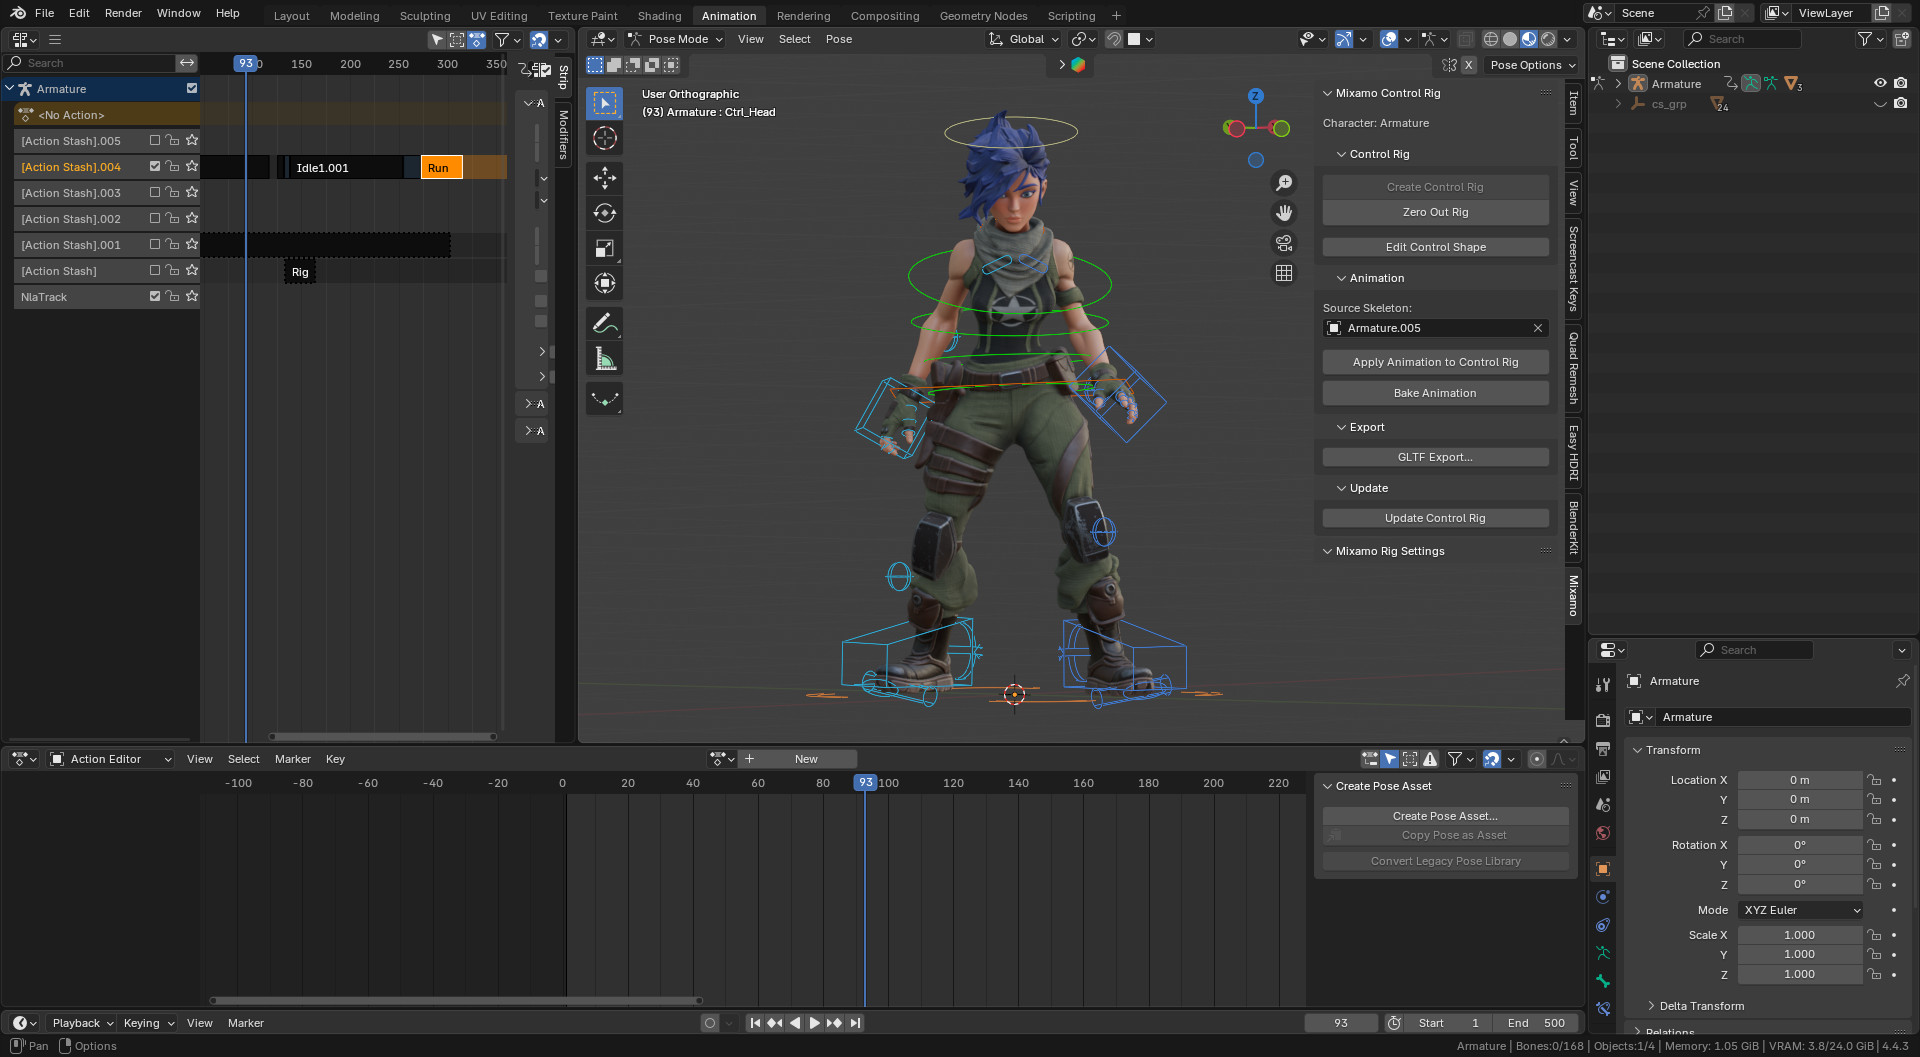The width and height of the screenshot is (1920, 1057).
Task: Open the XYZ Euler rotation mode dropdown
Action: (1800, 910)
